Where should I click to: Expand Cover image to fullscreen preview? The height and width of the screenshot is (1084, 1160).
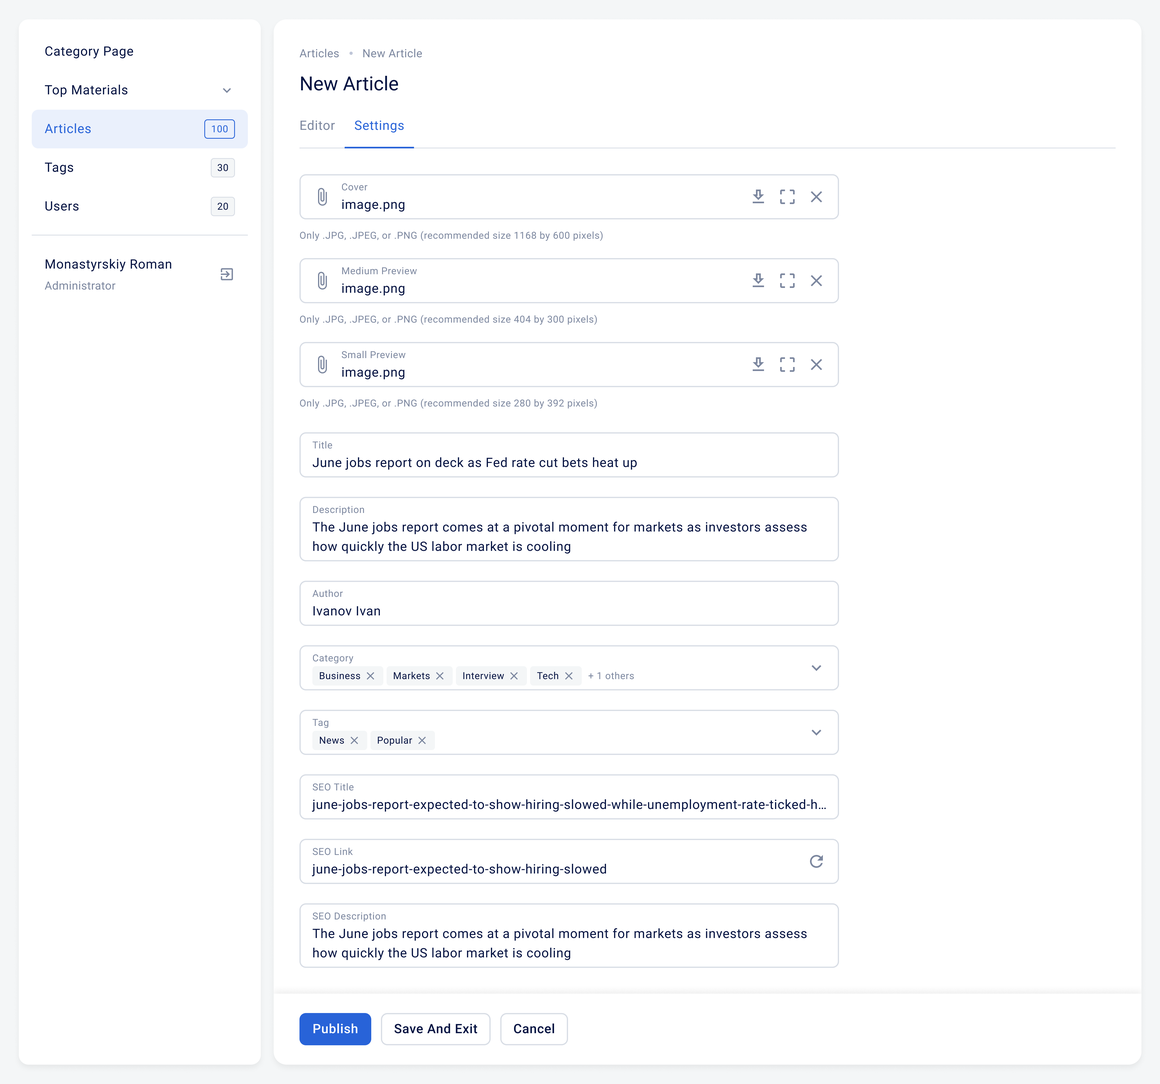[x=787, y=197]
